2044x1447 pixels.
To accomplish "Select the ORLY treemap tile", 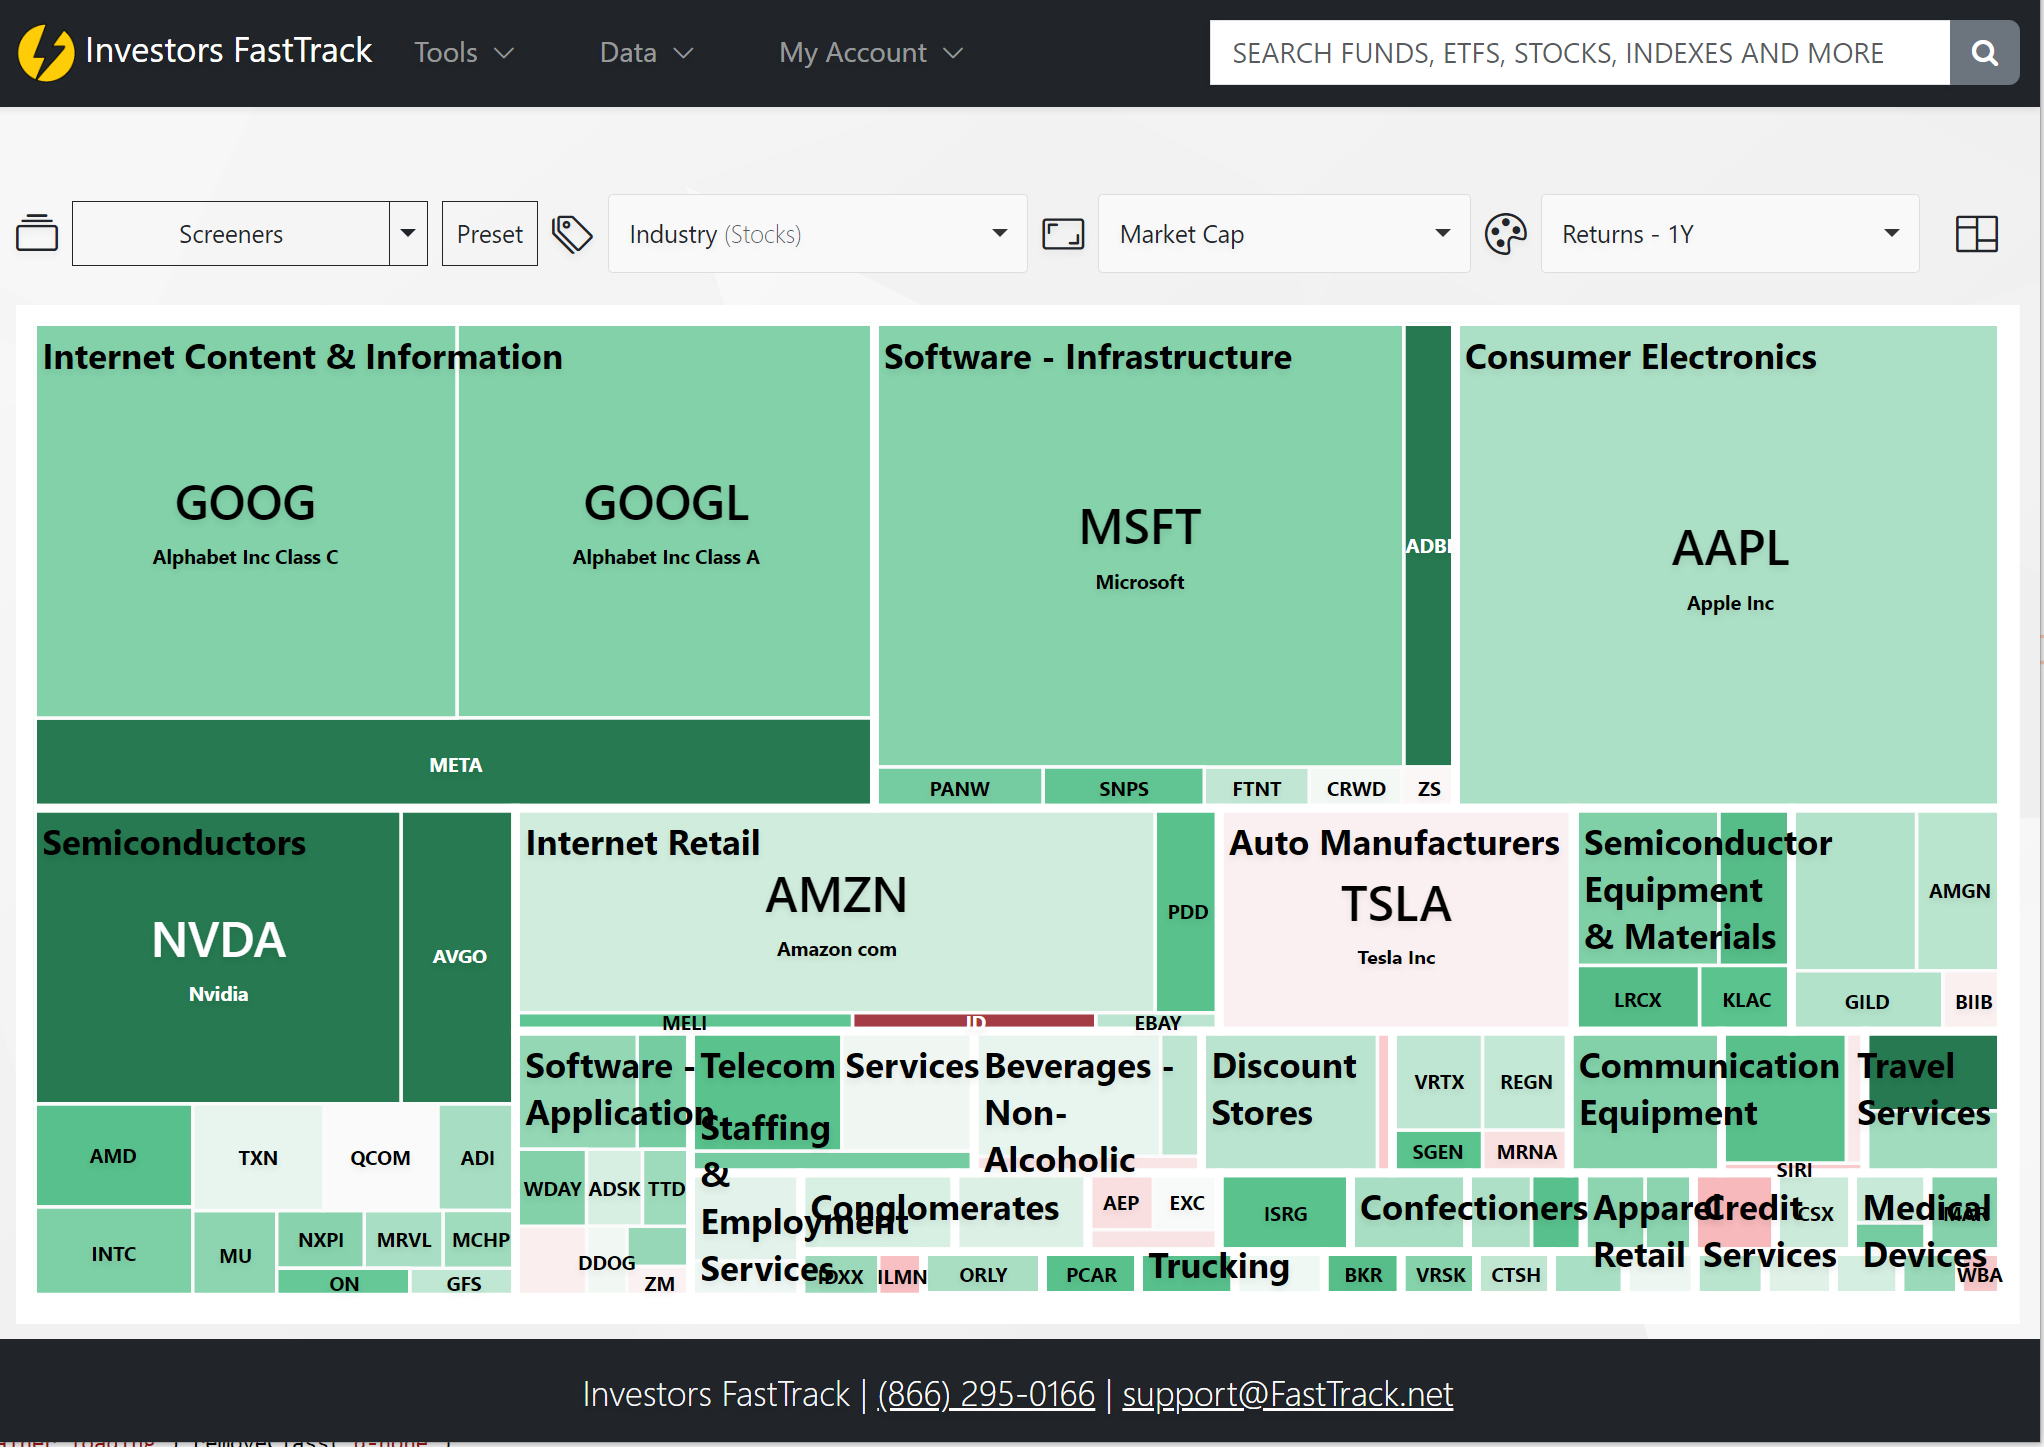I will point(982,1274).
